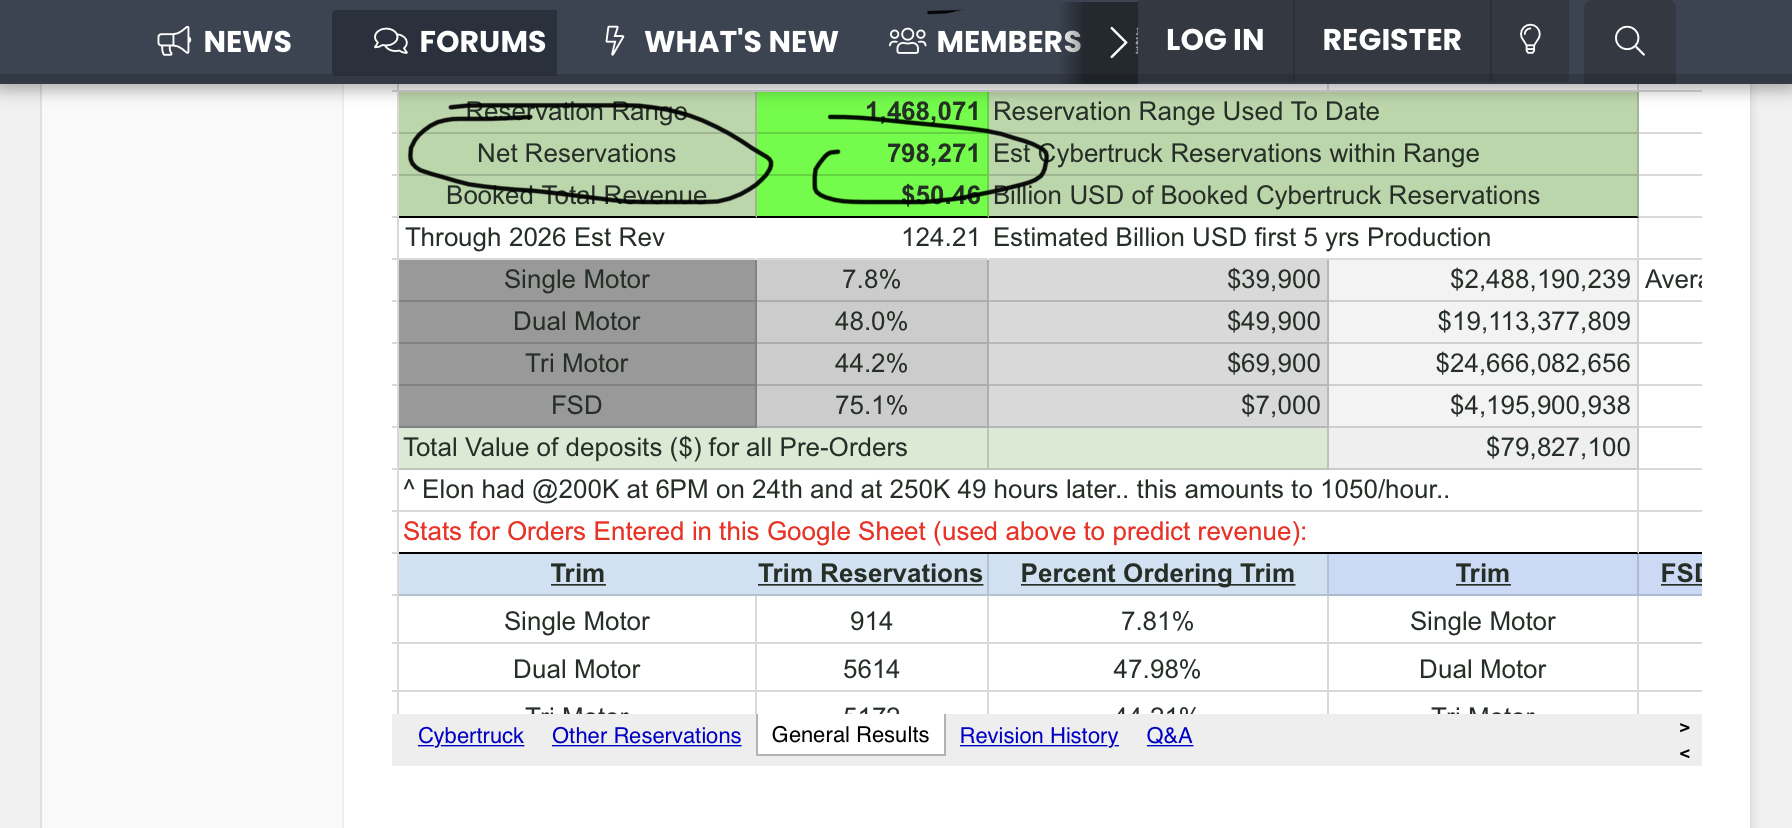1792x828 pixels.
Task: Select the $2,488,190,239 revenue cell
Action: pos(1483,280)
